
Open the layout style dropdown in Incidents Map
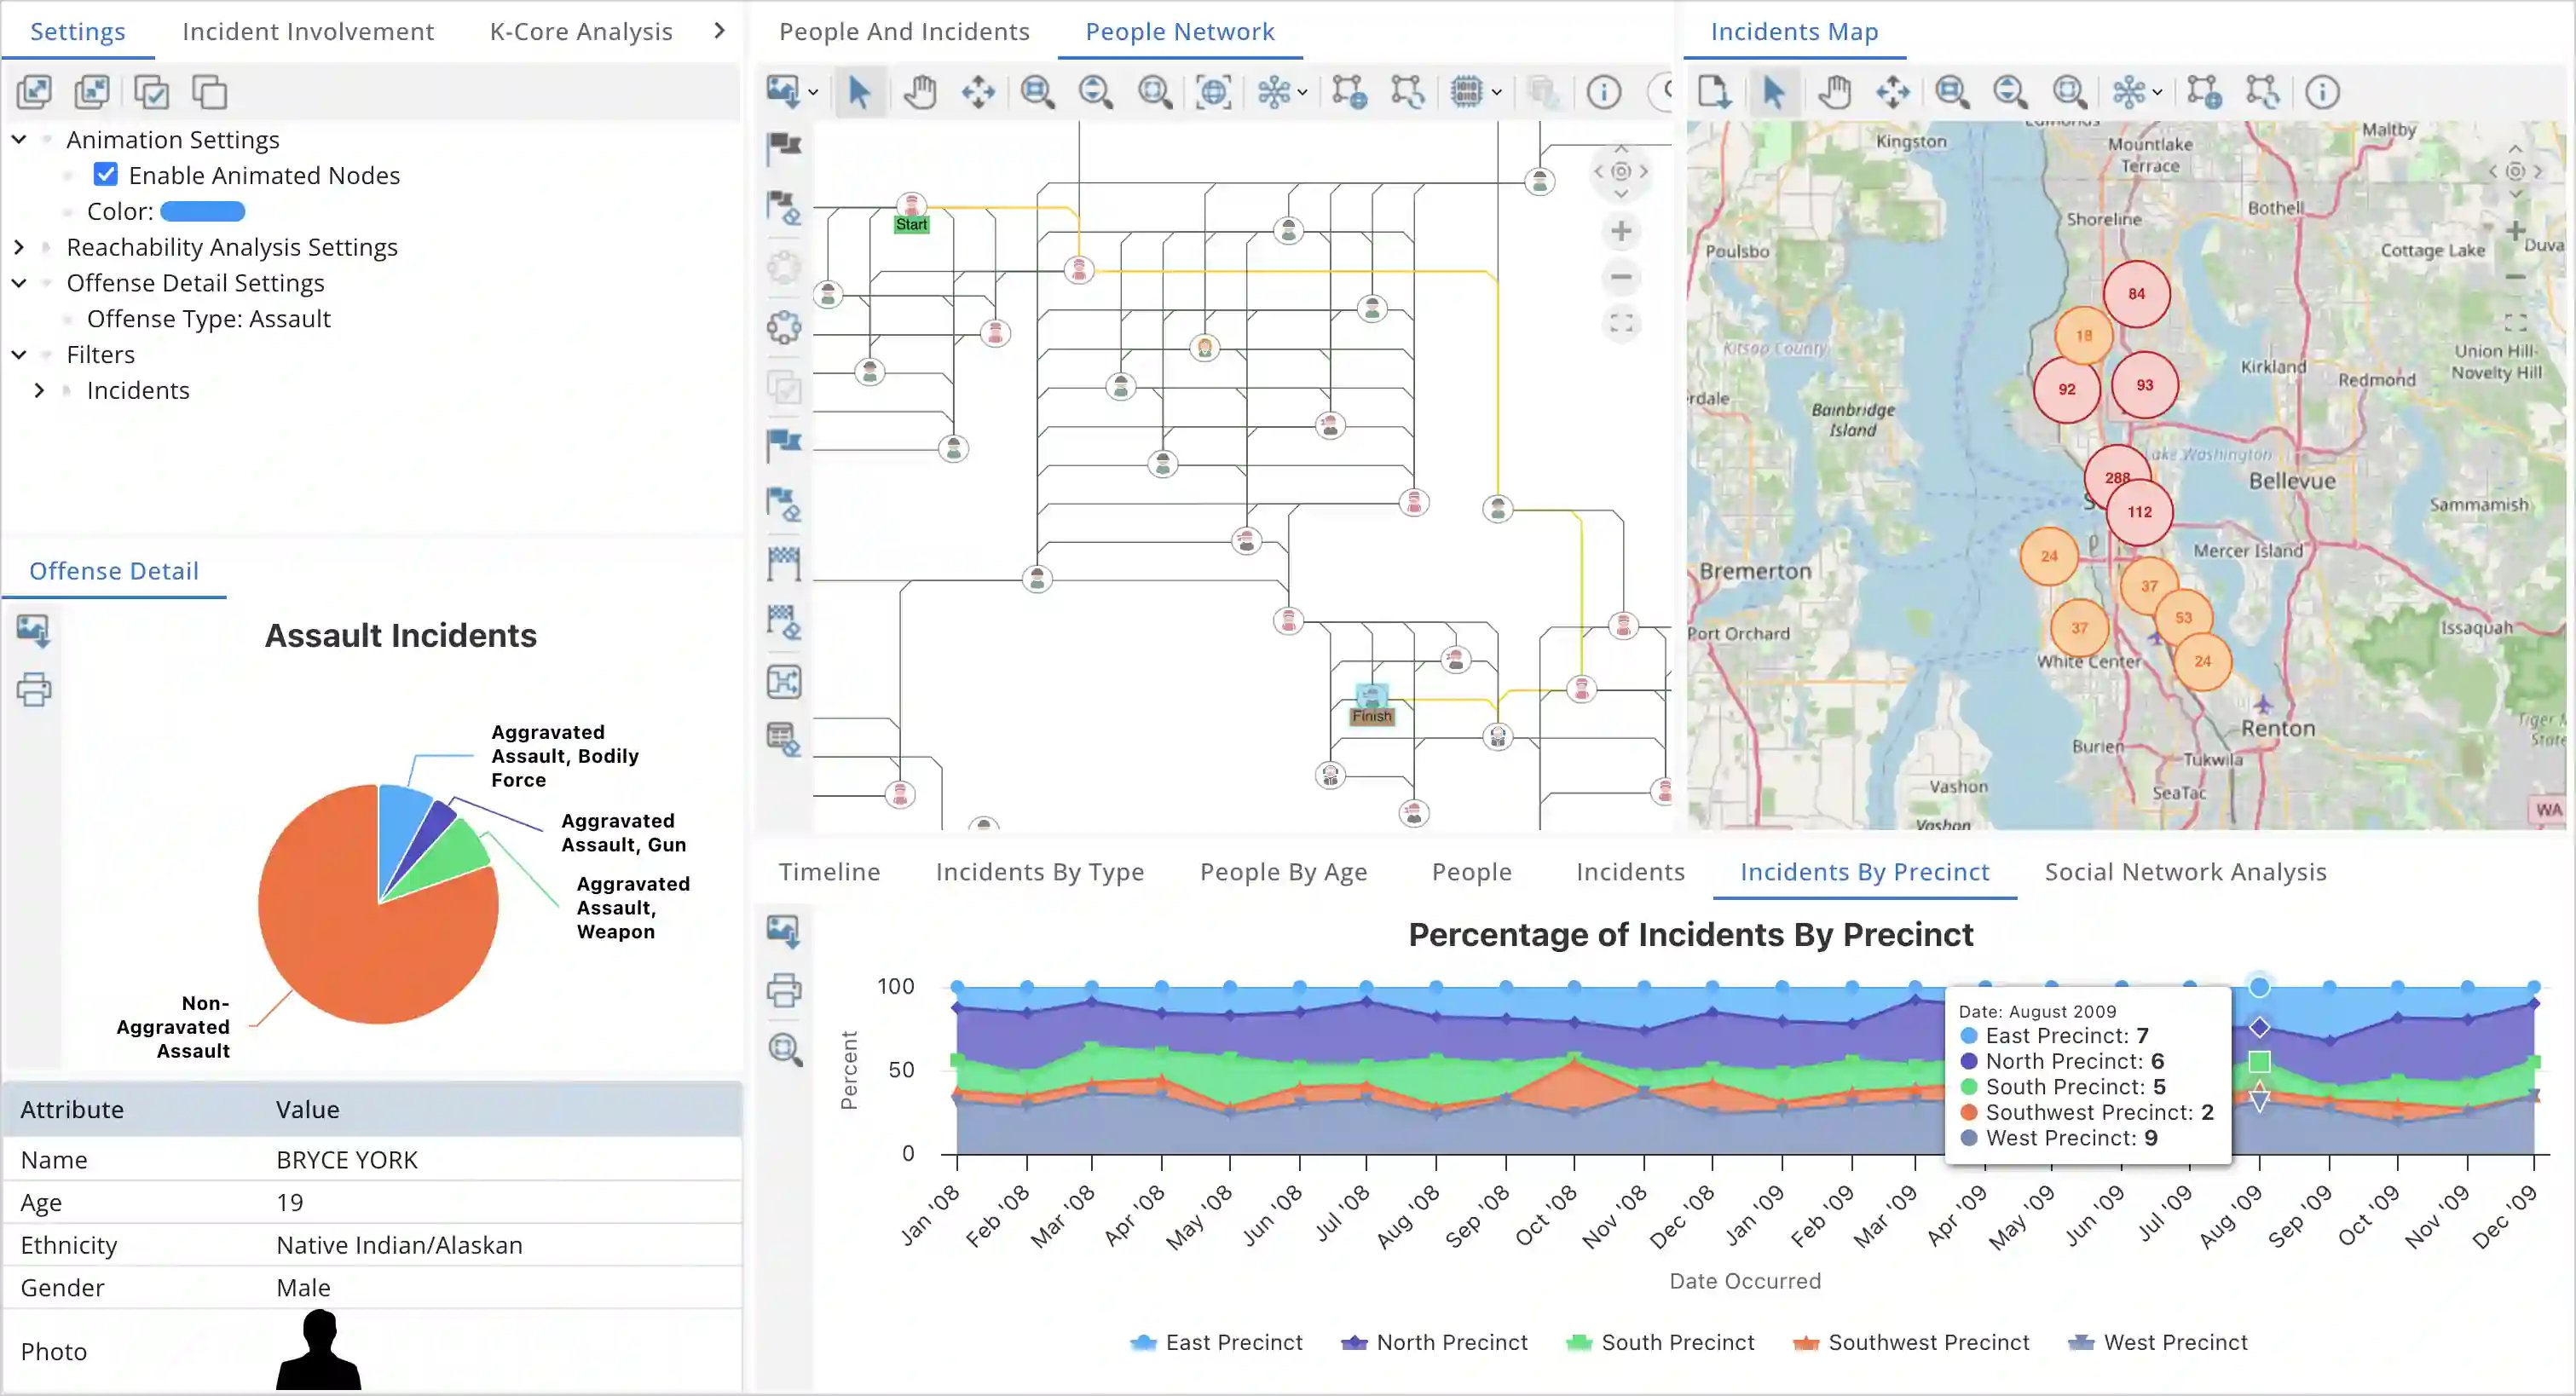(2157, 92)
